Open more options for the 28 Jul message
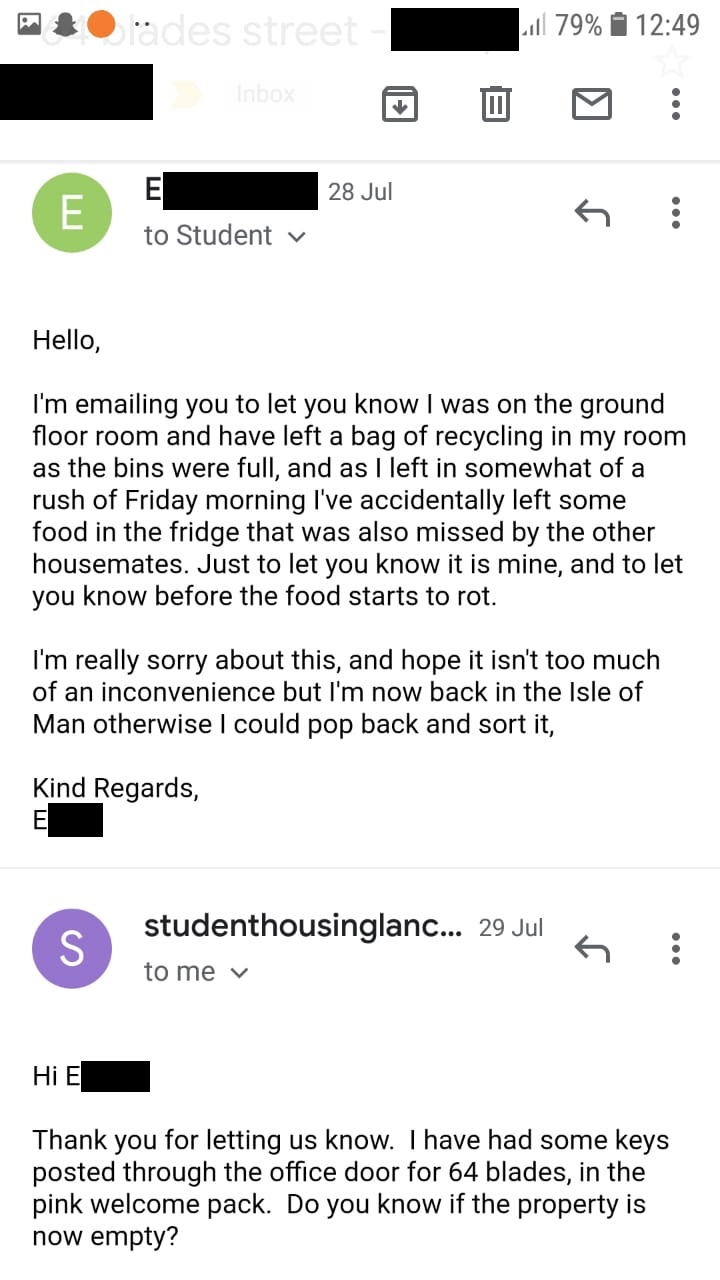Viewport: 720px width, 1280px height. 677,212
